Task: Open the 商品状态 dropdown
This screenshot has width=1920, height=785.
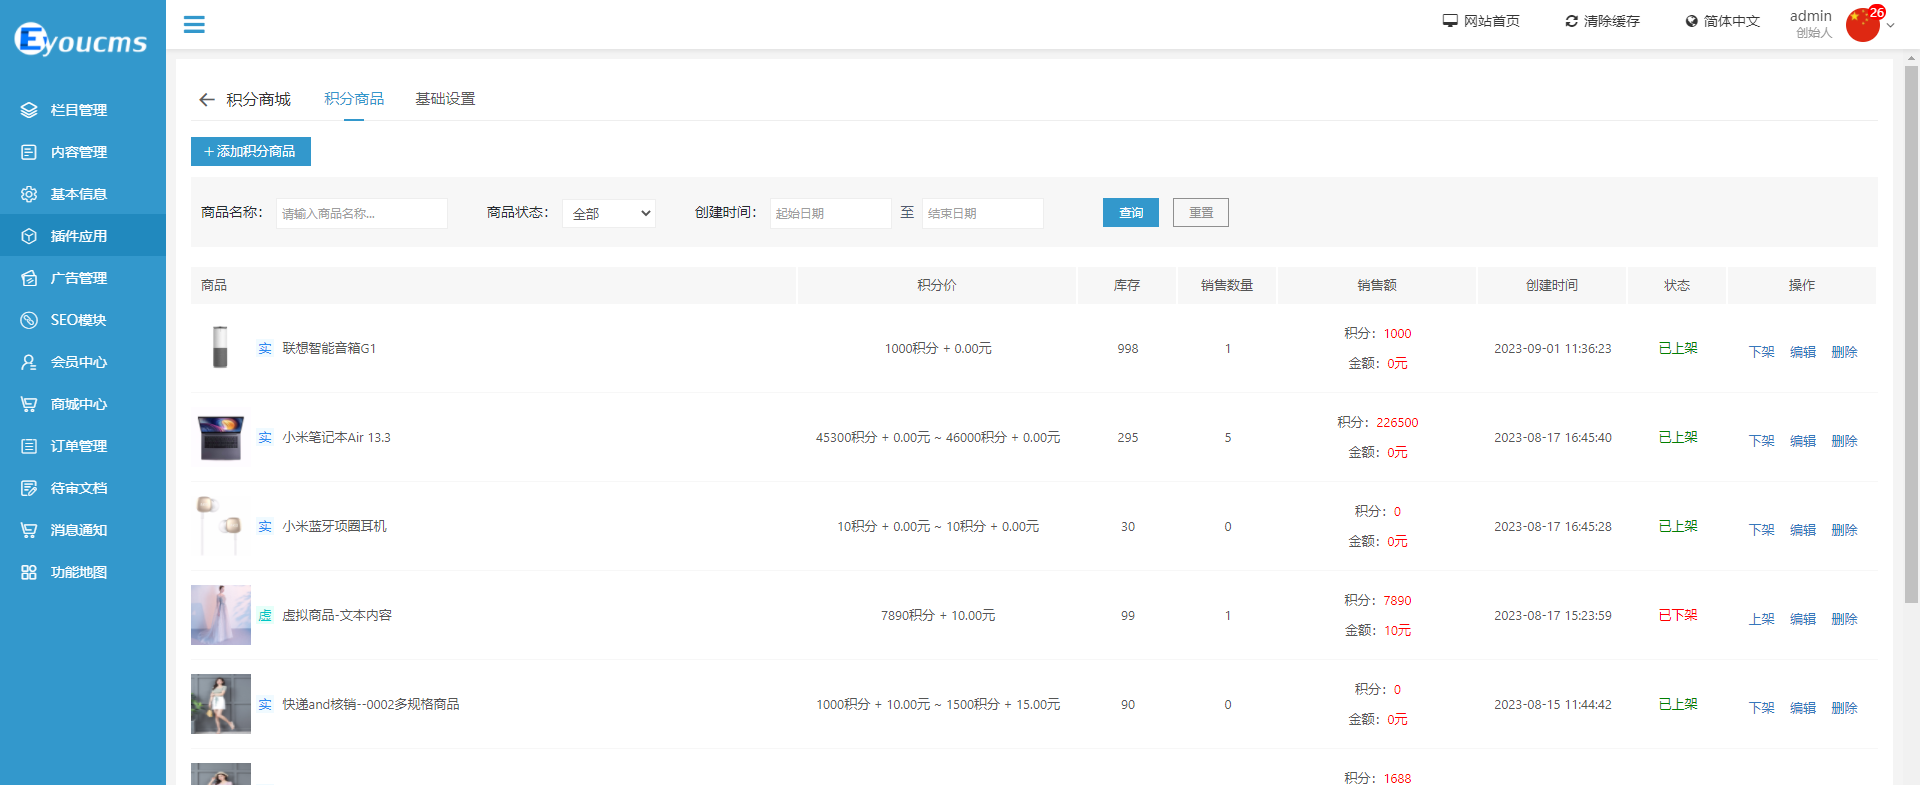Action: click(609, 213)
